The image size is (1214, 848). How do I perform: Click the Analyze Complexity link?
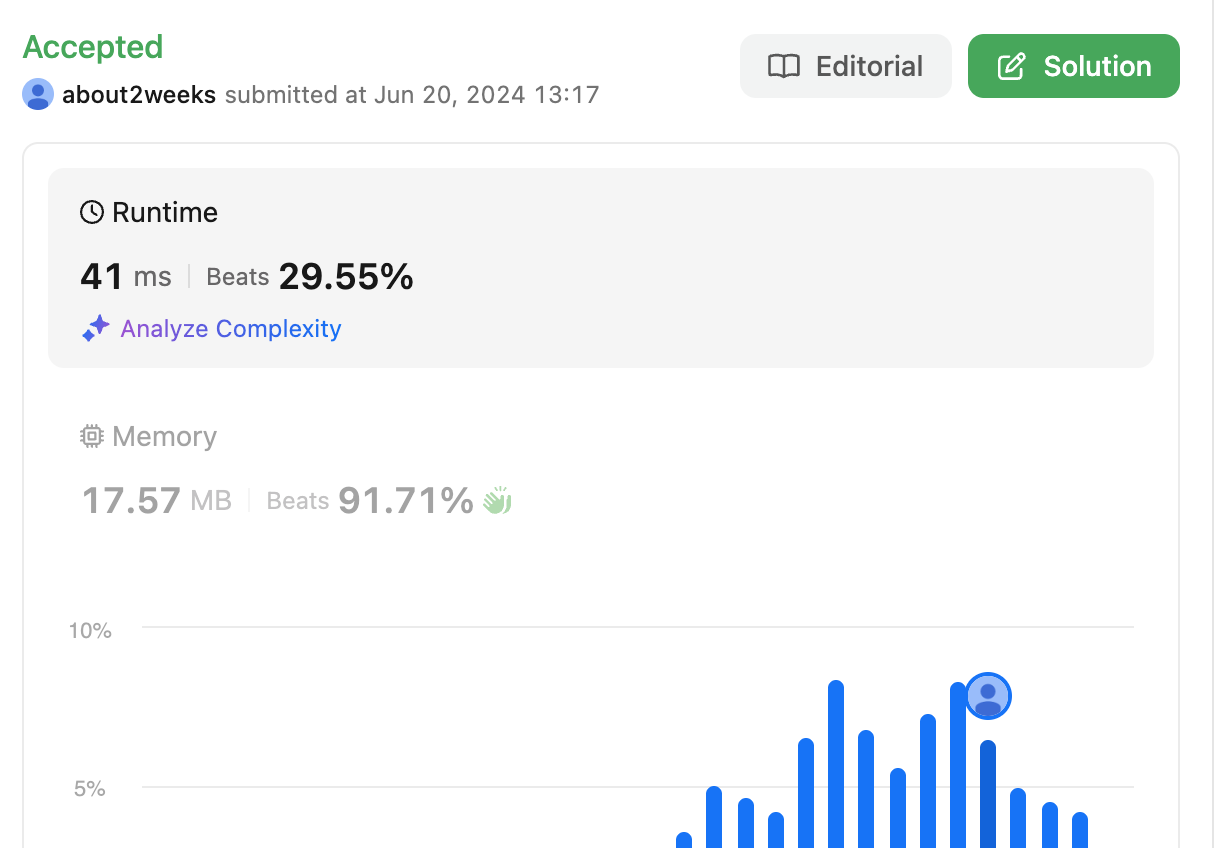coord(231,329)
